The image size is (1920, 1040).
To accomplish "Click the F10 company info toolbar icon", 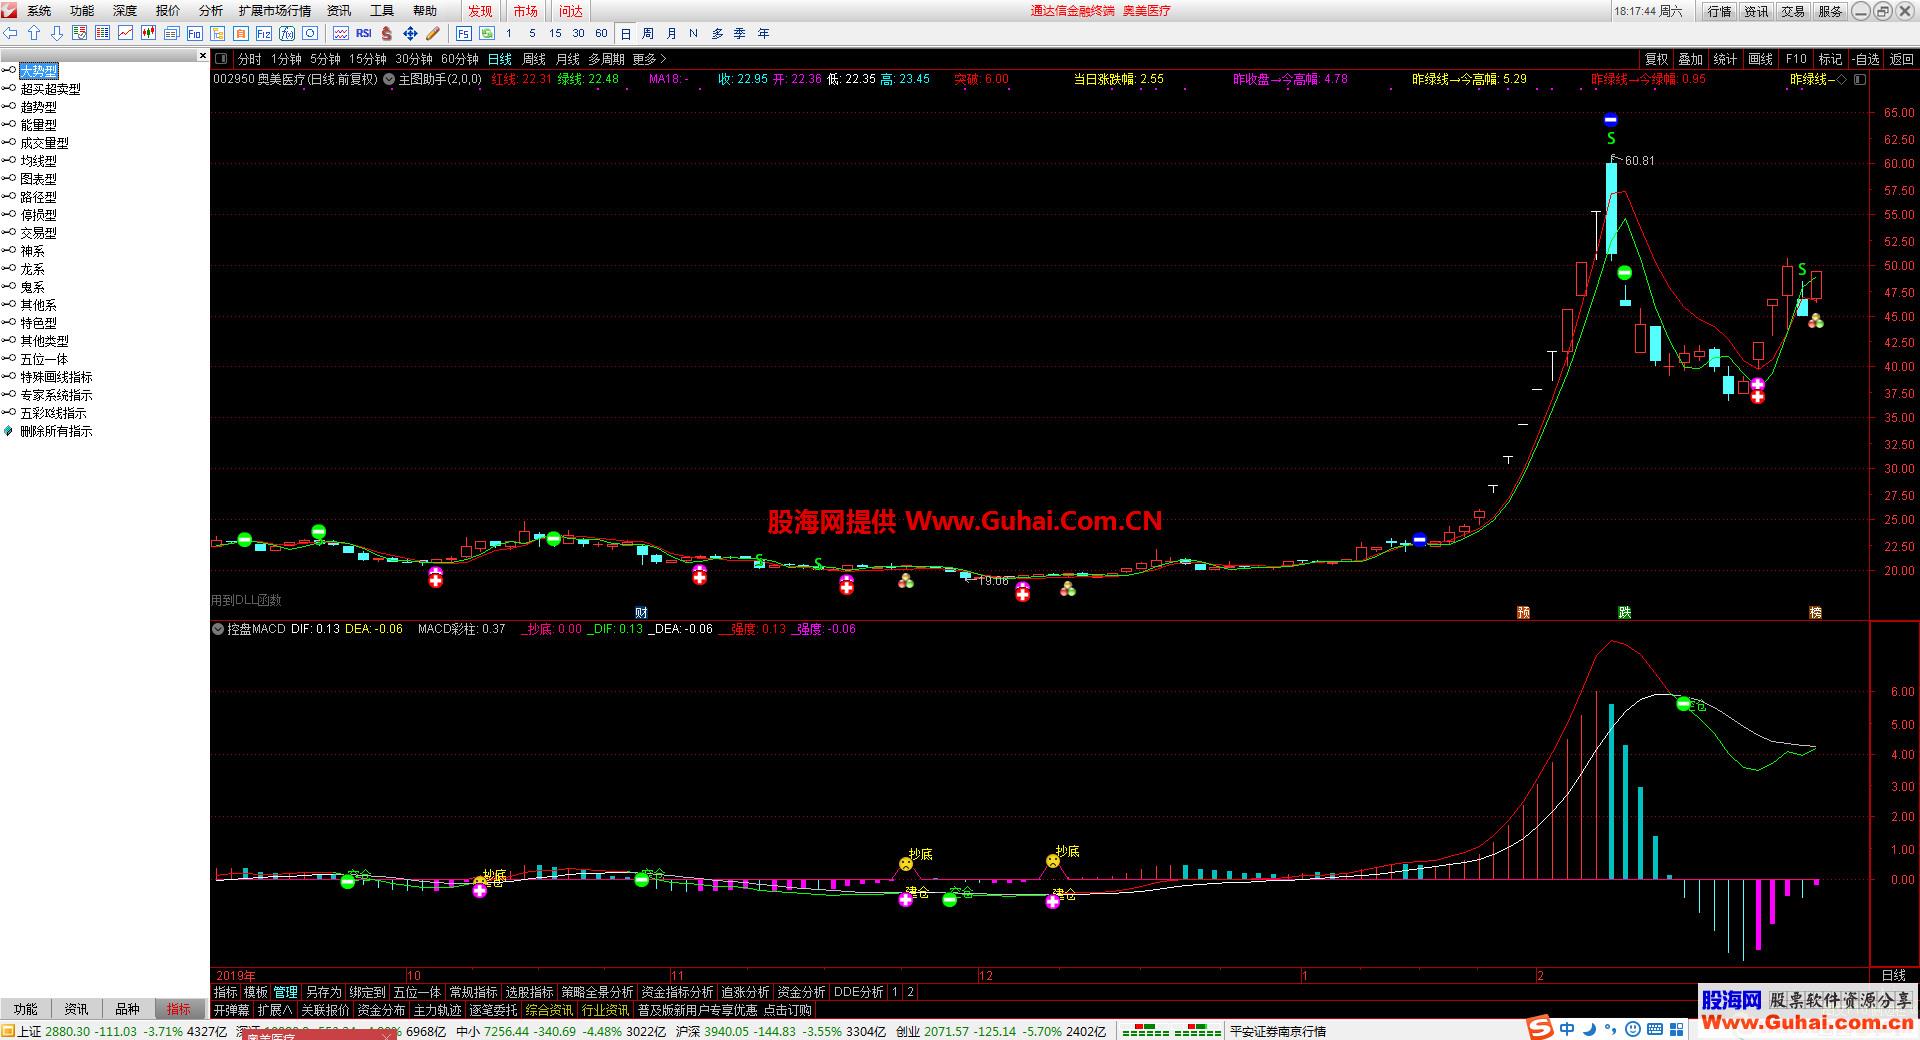I will 194,33.
